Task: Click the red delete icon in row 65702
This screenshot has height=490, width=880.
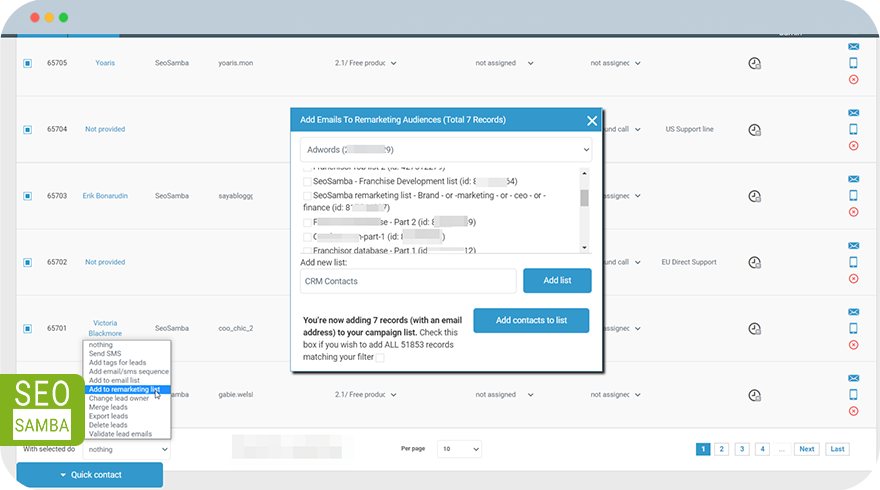Action: pyautogui.click(x=853, y=279)
